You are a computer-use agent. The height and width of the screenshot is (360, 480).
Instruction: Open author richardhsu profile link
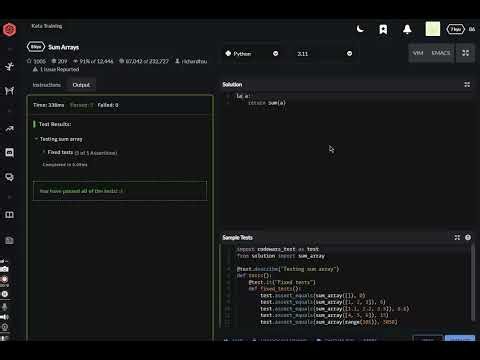[x=191, y=61]
